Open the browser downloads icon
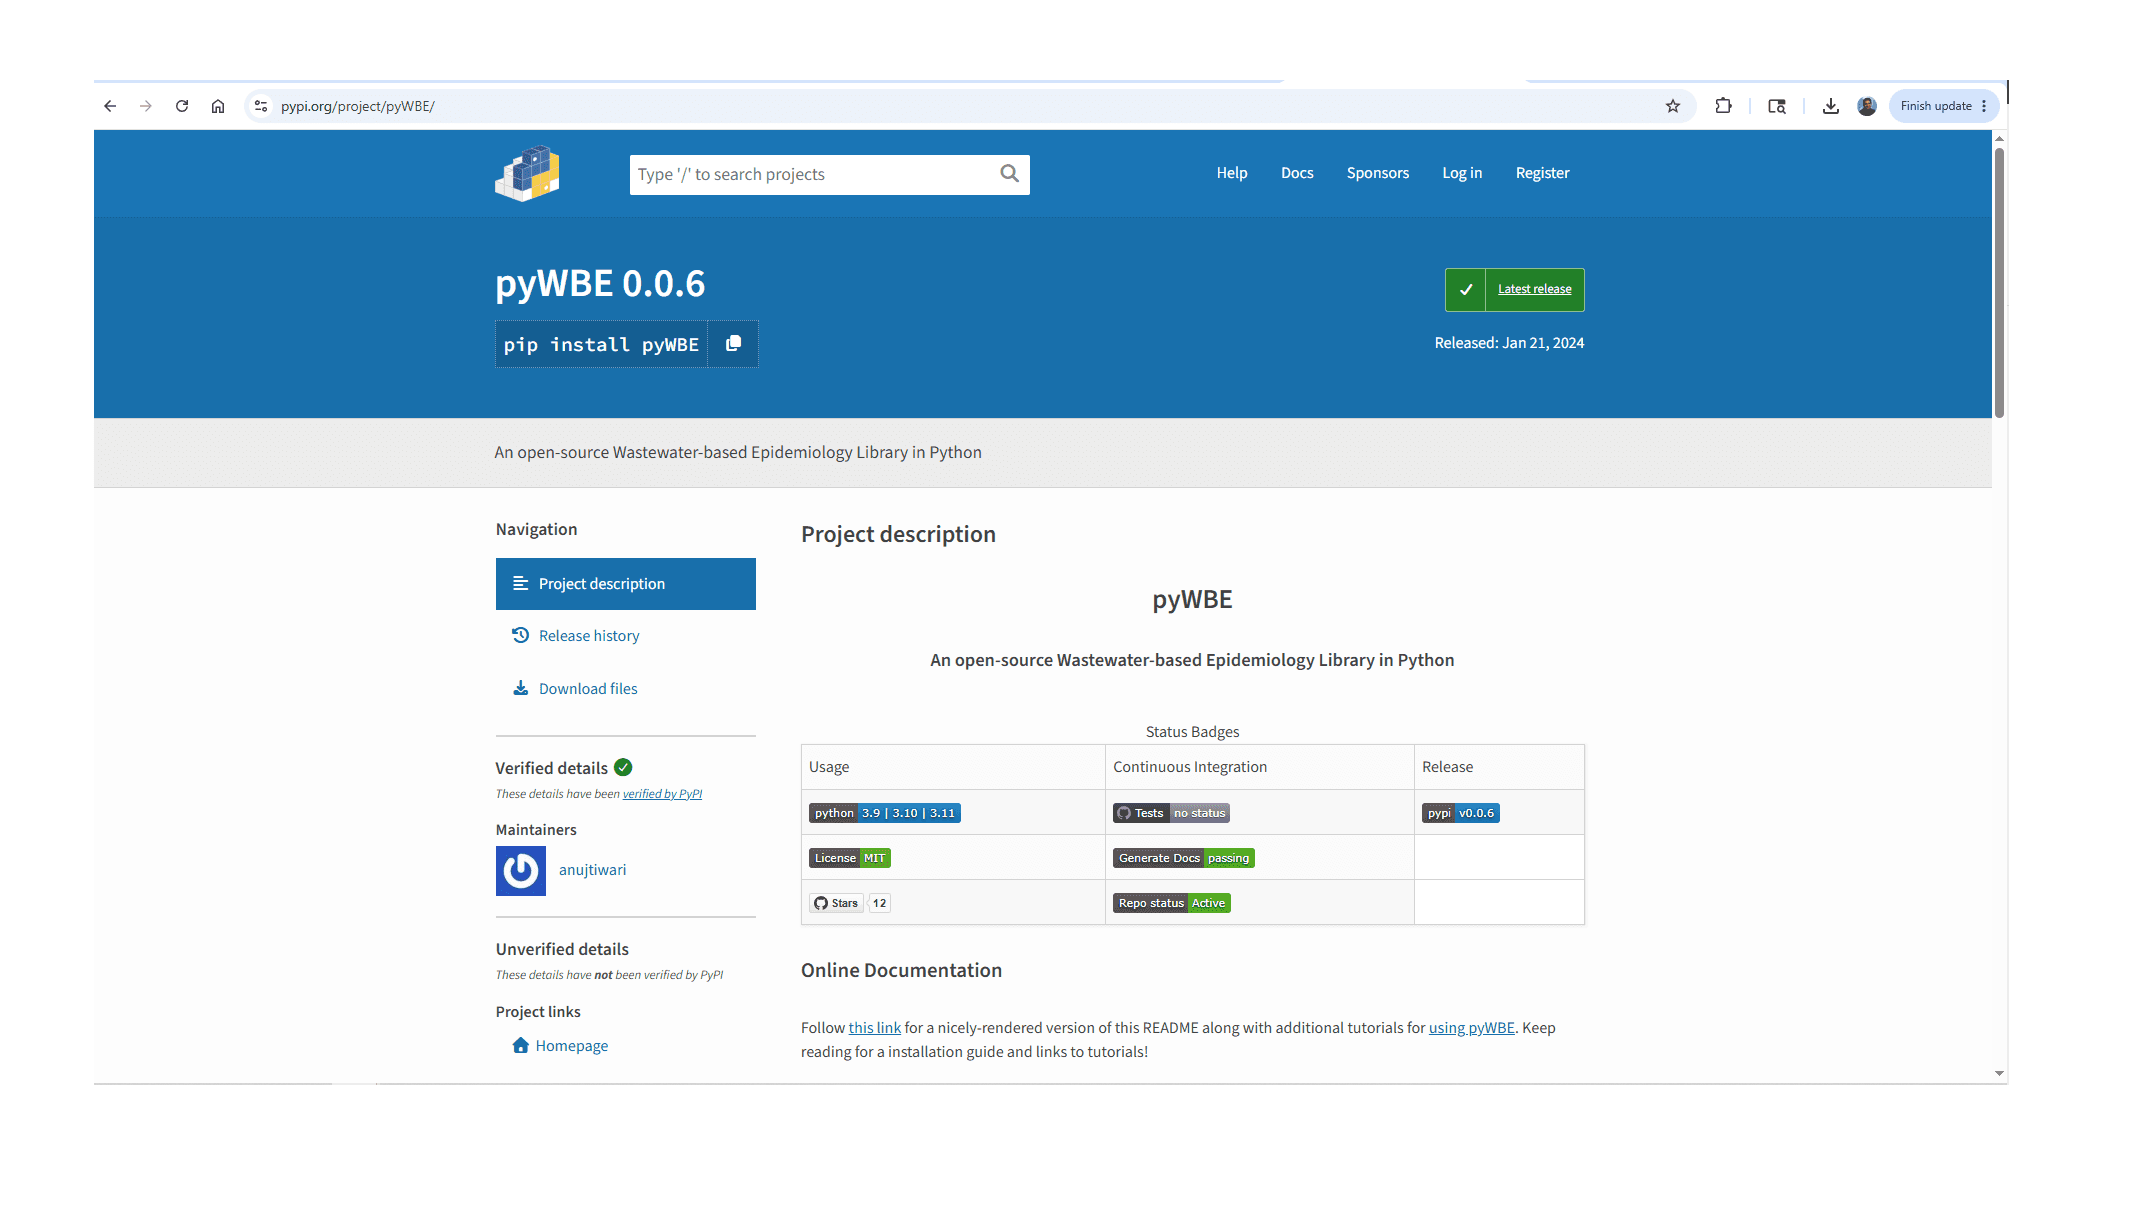2146x1222 pixels. click(1831, 106)
